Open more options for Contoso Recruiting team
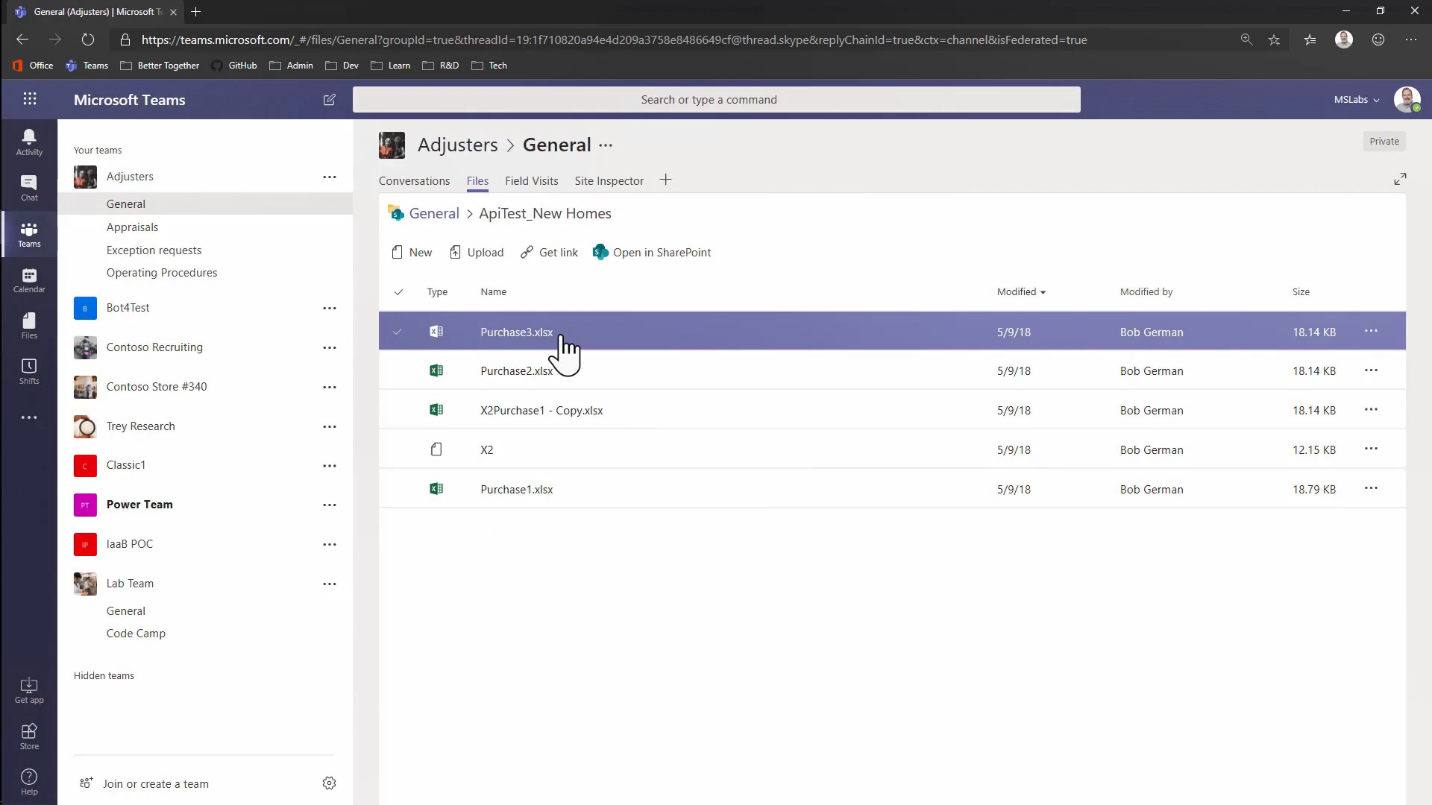The height and width of the screenshot is (805, 1432). 329,348
